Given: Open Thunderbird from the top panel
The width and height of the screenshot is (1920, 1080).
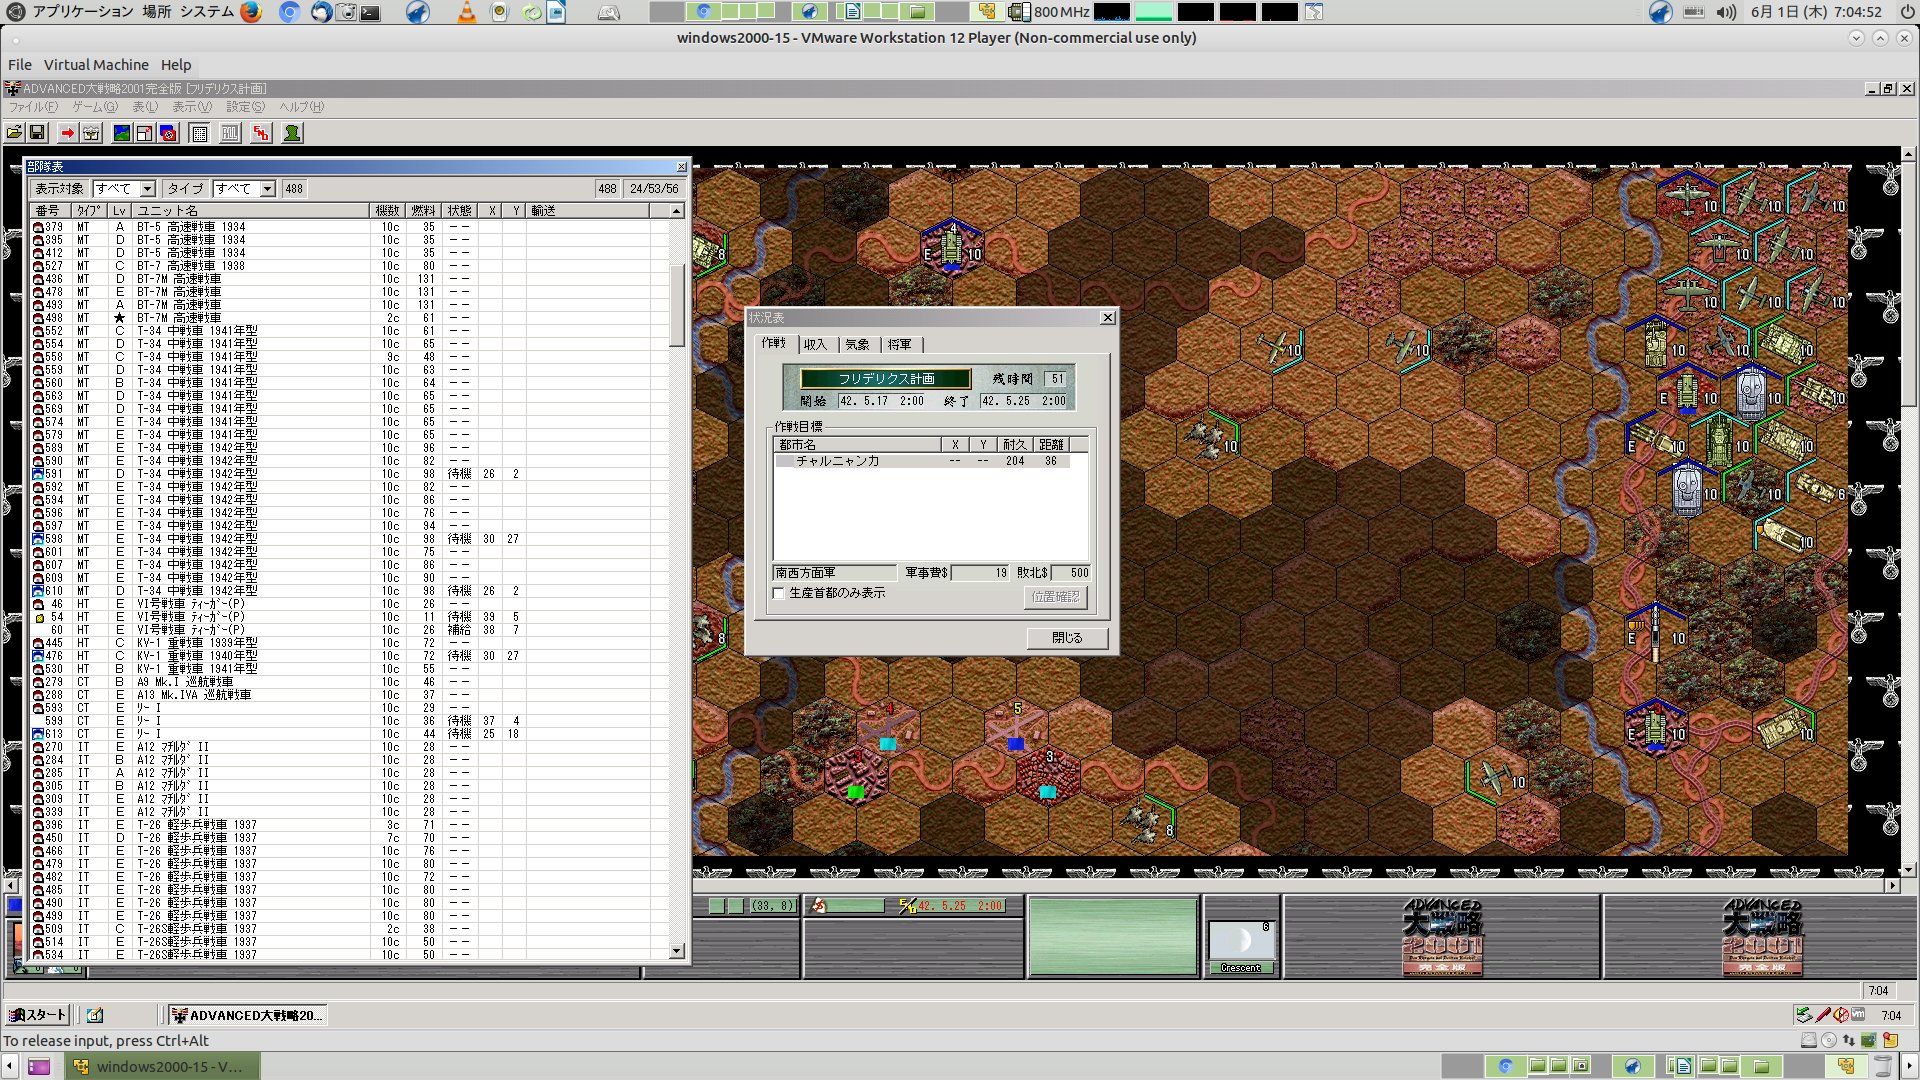Looking at the screenshot, I should point(321,12).
